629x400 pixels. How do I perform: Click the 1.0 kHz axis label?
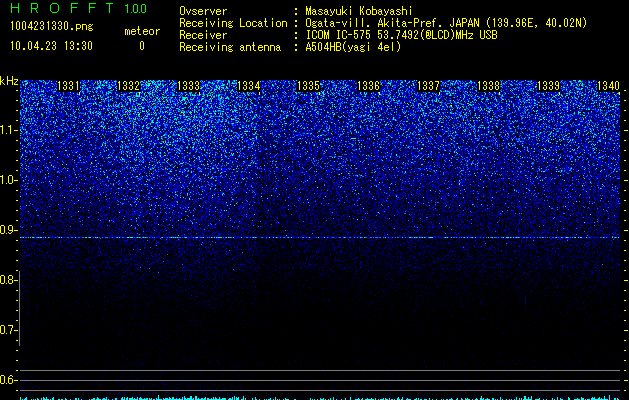[8, 180]
